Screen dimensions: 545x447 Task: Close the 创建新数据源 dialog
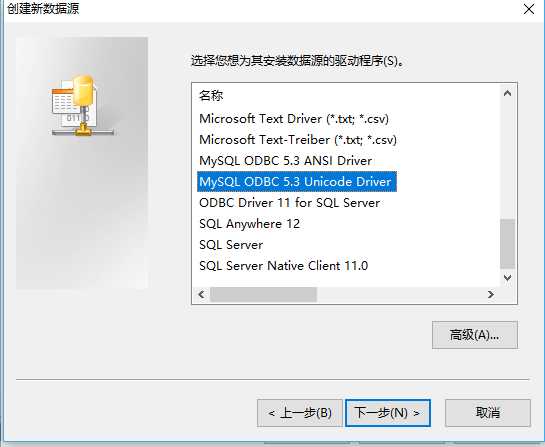coord(529,9)
